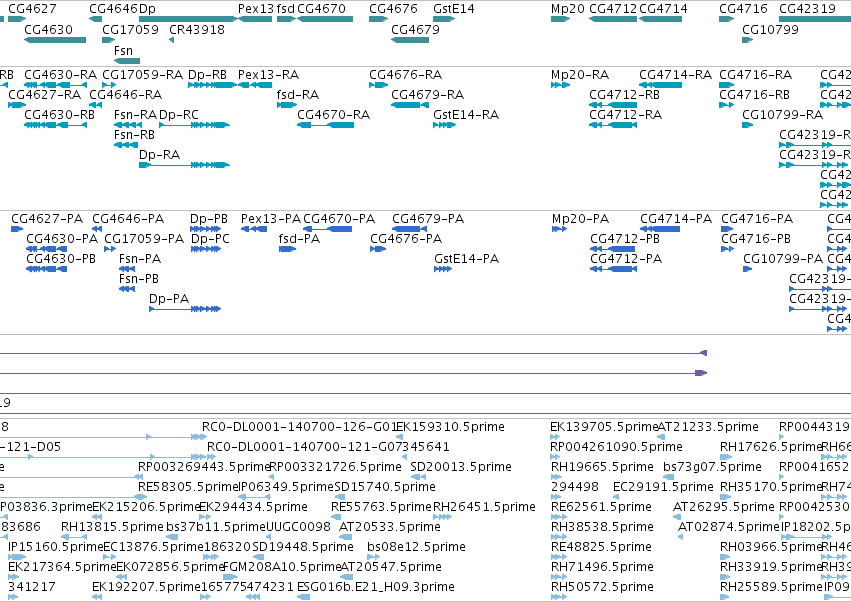851x602 pixels.
Task: Click the CG4712-RB transcript label
Action: click(x=625, y=94)
